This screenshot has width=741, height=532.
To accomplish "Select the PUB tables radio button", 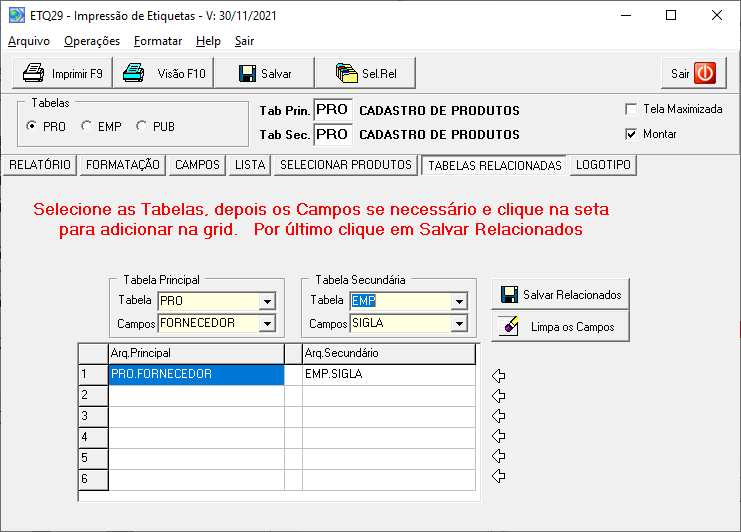I will click(141, 126).
